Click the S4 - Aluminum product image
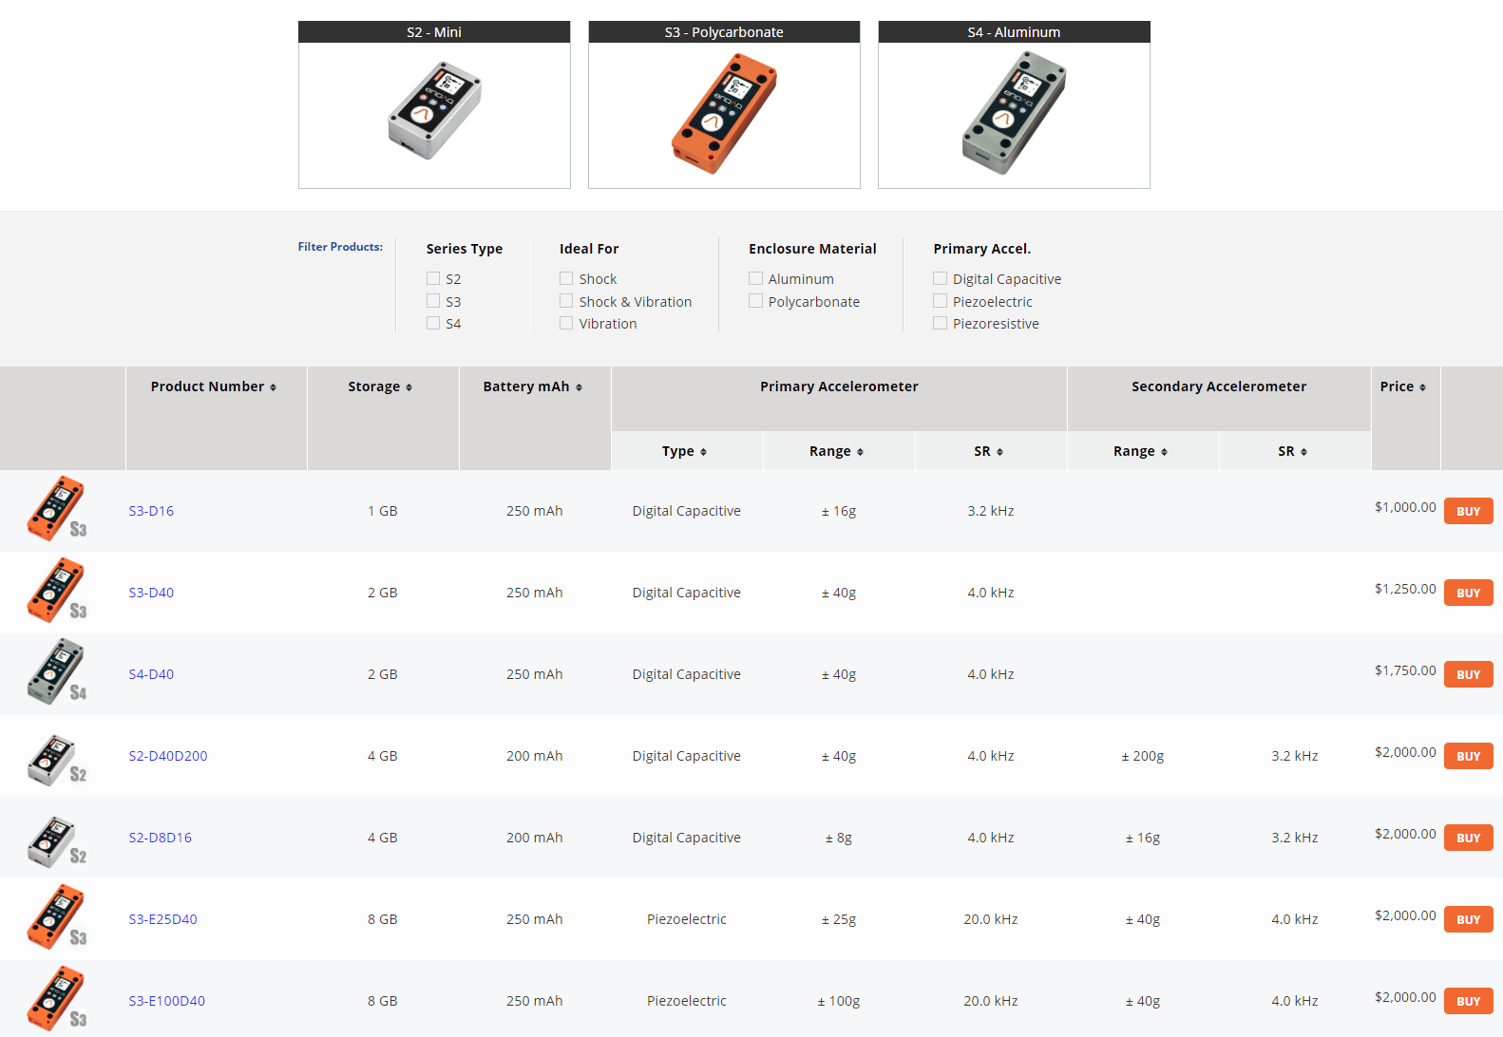1503x1037 pixels. (1014, 112)
